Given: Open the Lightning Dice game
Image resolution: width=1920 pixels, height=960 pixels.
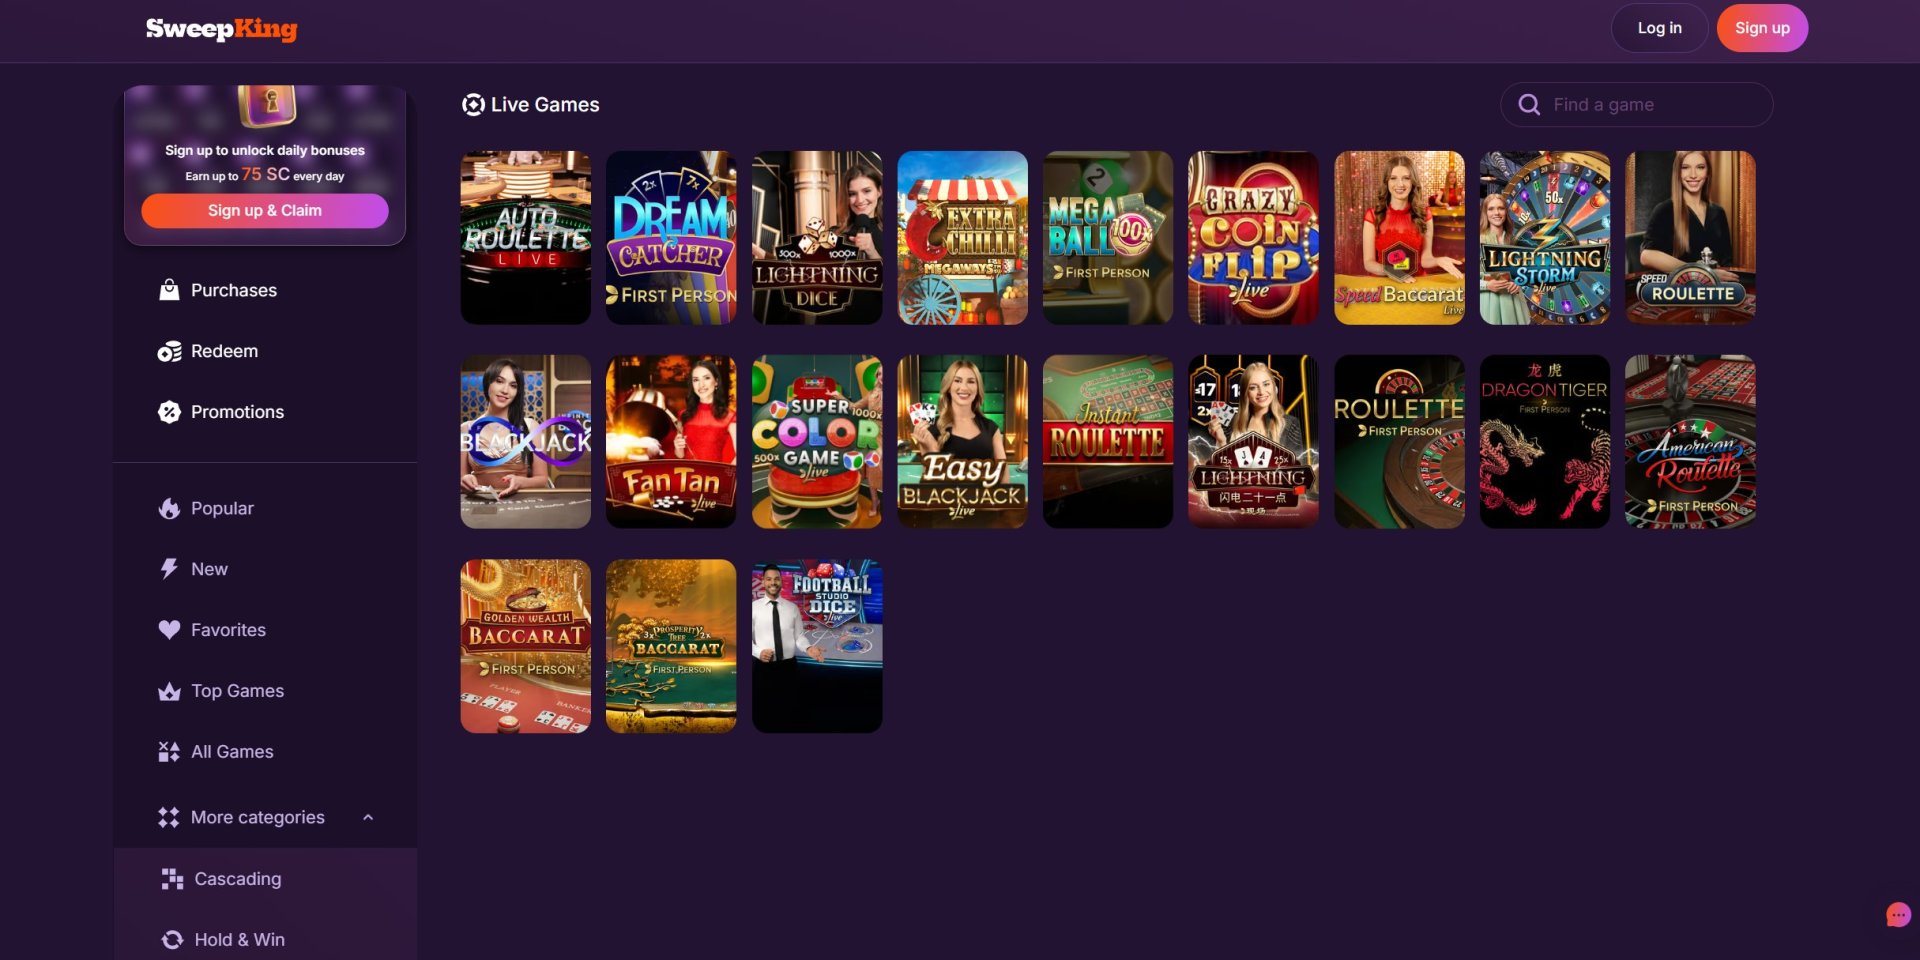Looking at the screenshot, I should pos(817,238).
